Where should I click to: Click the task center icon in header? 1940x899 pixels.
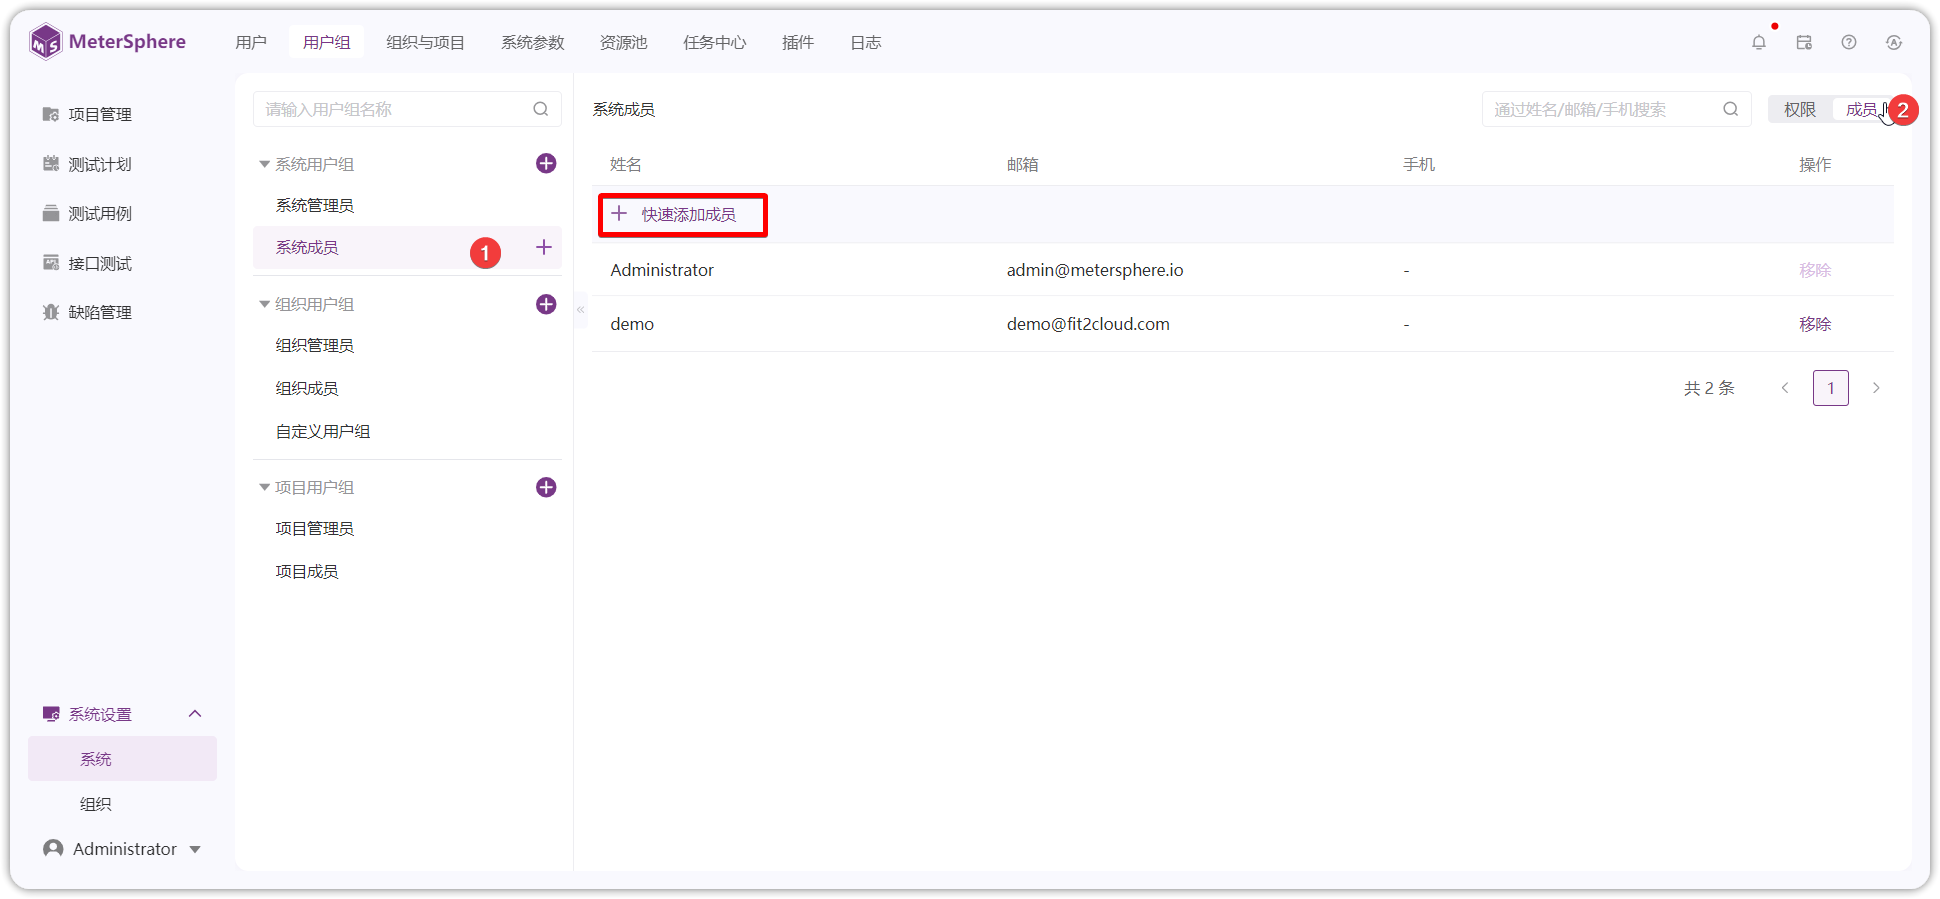(1804, 42)
